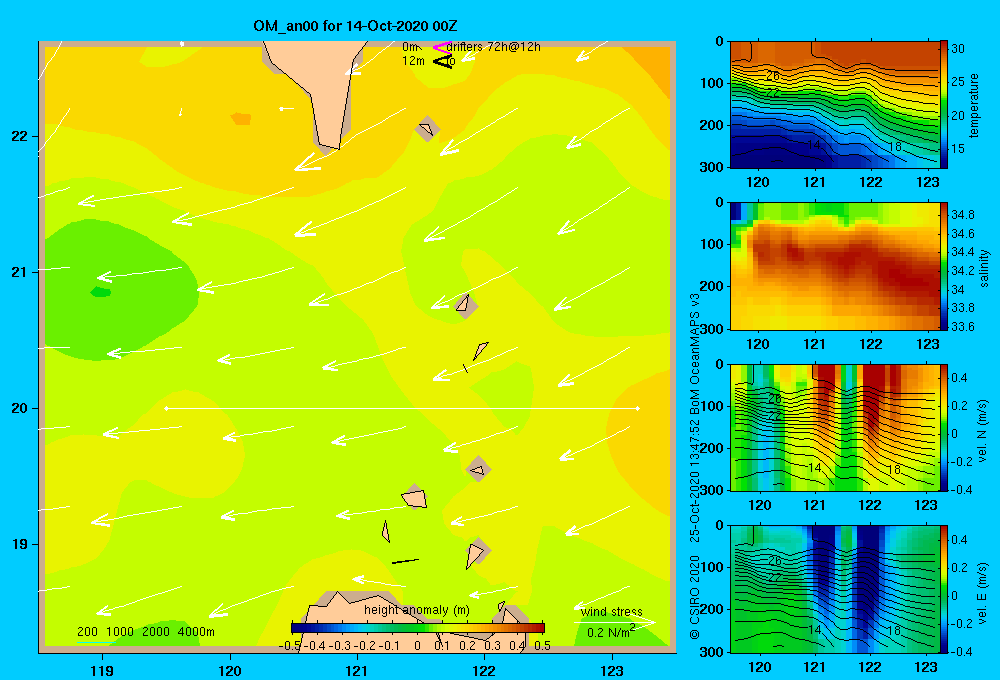Click the dark green height minimum near 119E
The width and height of the screenshot is (1000, 680).
tap(101, 292)
